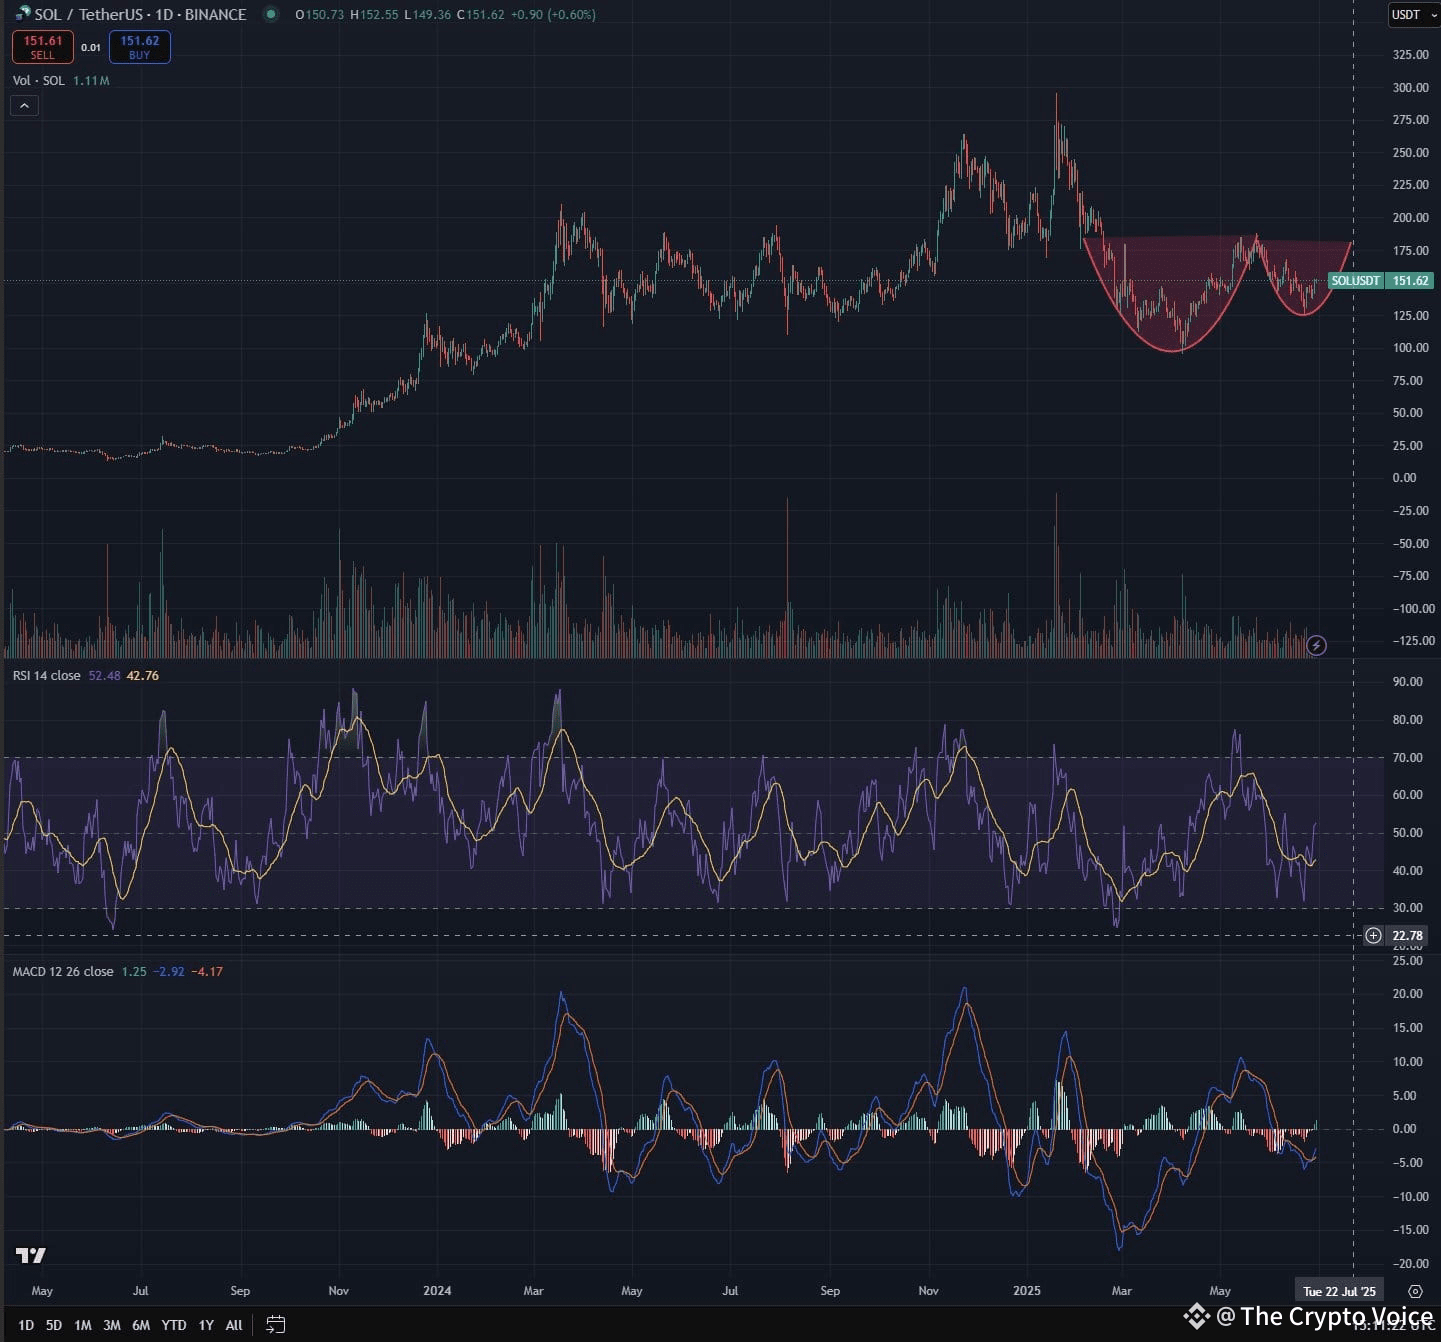The width and height of the screenshot is (1441, 1342).
Task: Click the 300.00 price axis label
Action: click(x=1410, y=88)
